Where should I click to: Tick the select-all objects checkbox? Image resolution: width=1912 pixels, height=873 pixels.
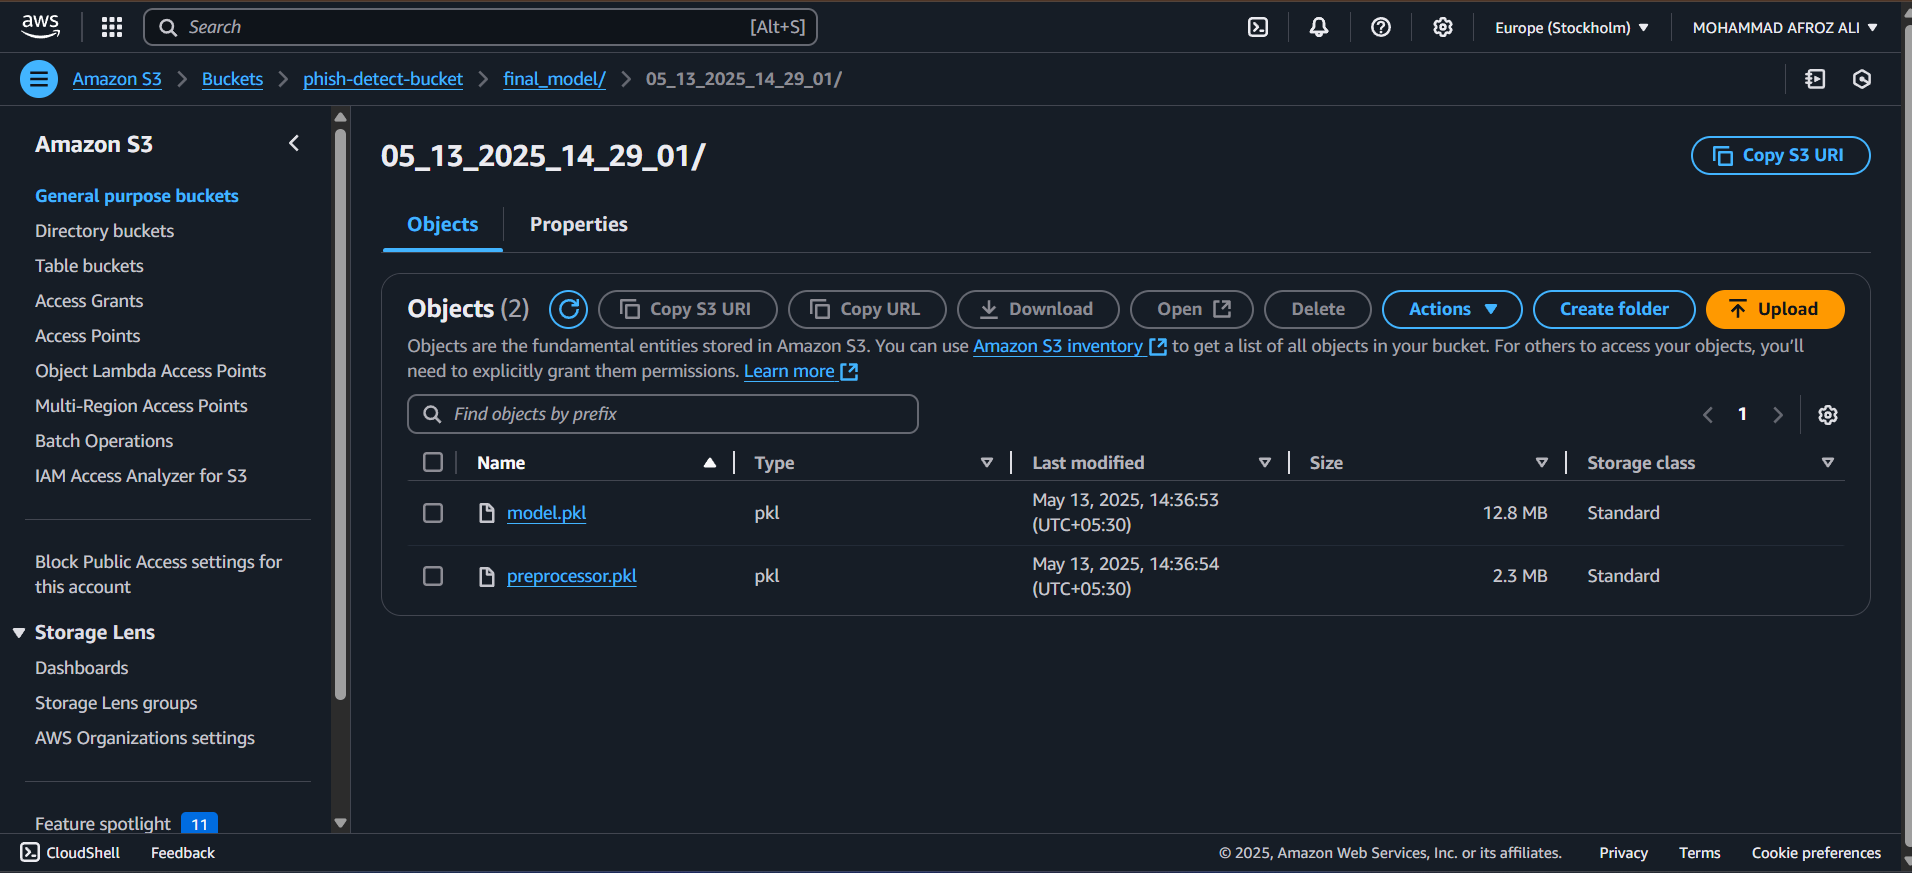click(433, 462)
